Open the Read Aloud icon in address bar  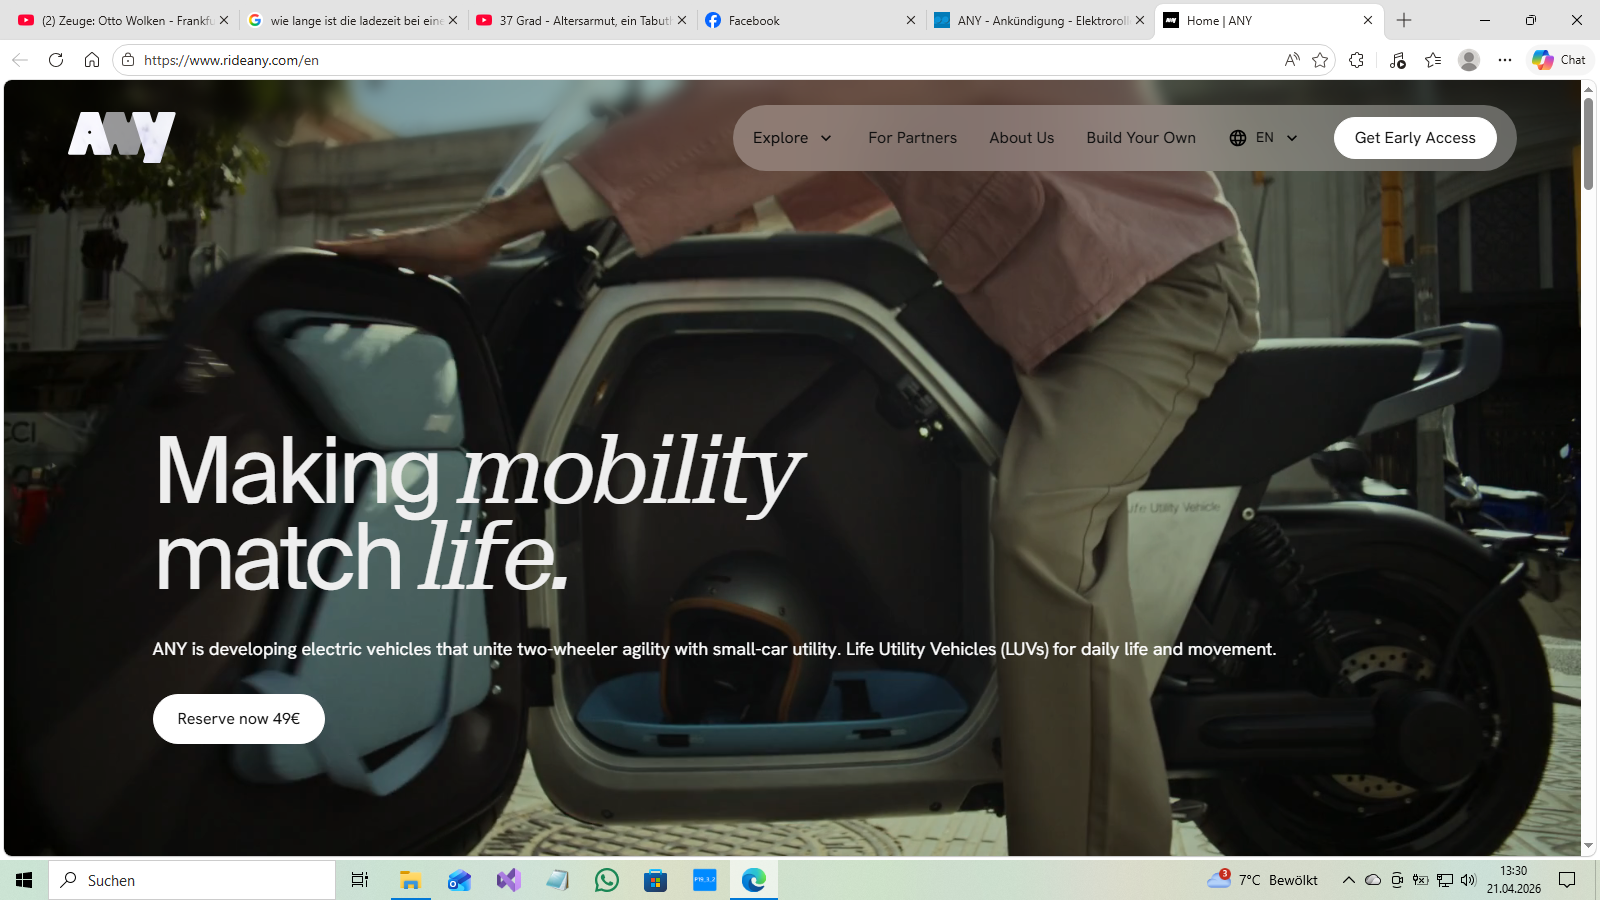coord(1292,60)
